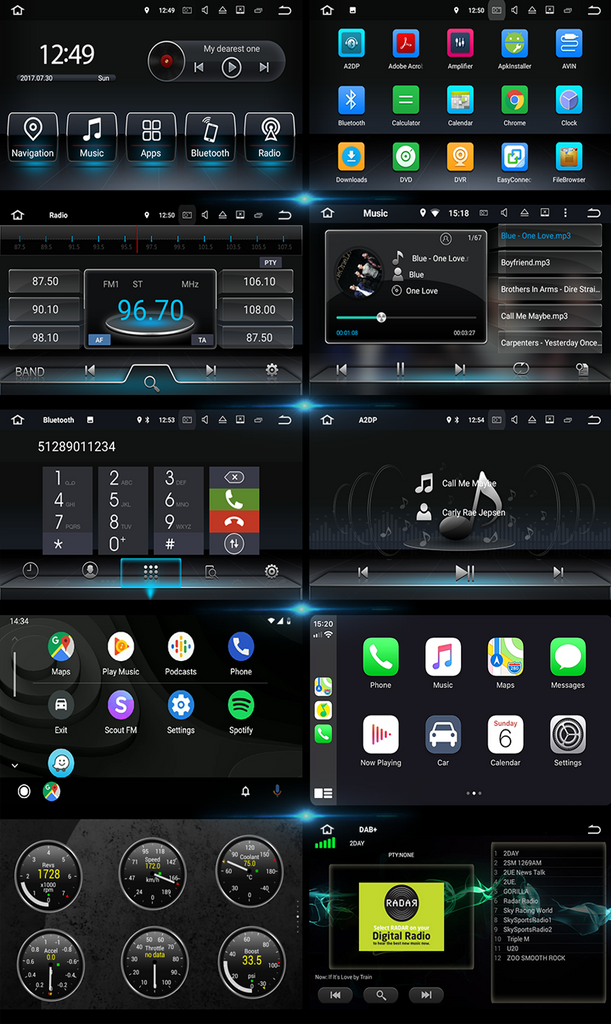
Task: Open the Navigation app tile
Action: [33, 137]
